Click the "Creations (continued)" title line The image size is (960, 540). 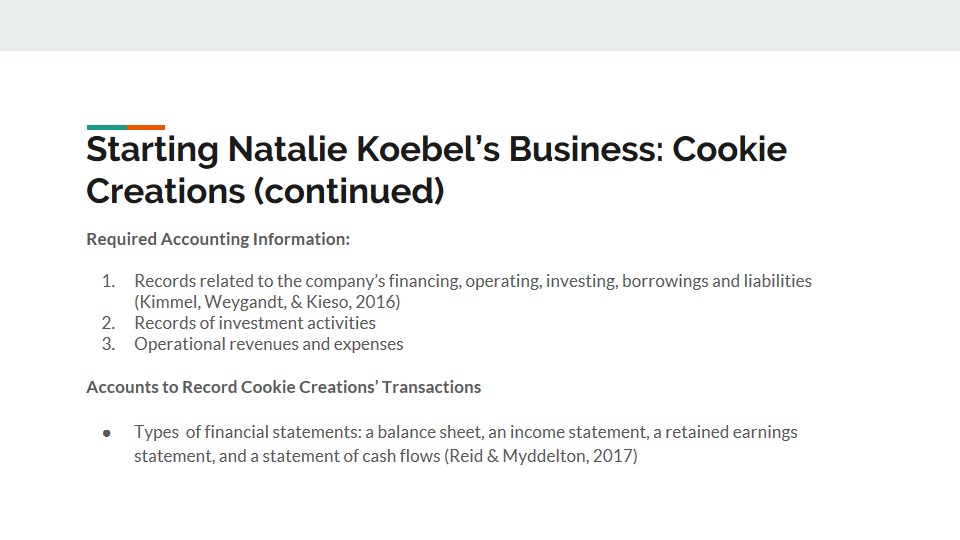[265, 191]
